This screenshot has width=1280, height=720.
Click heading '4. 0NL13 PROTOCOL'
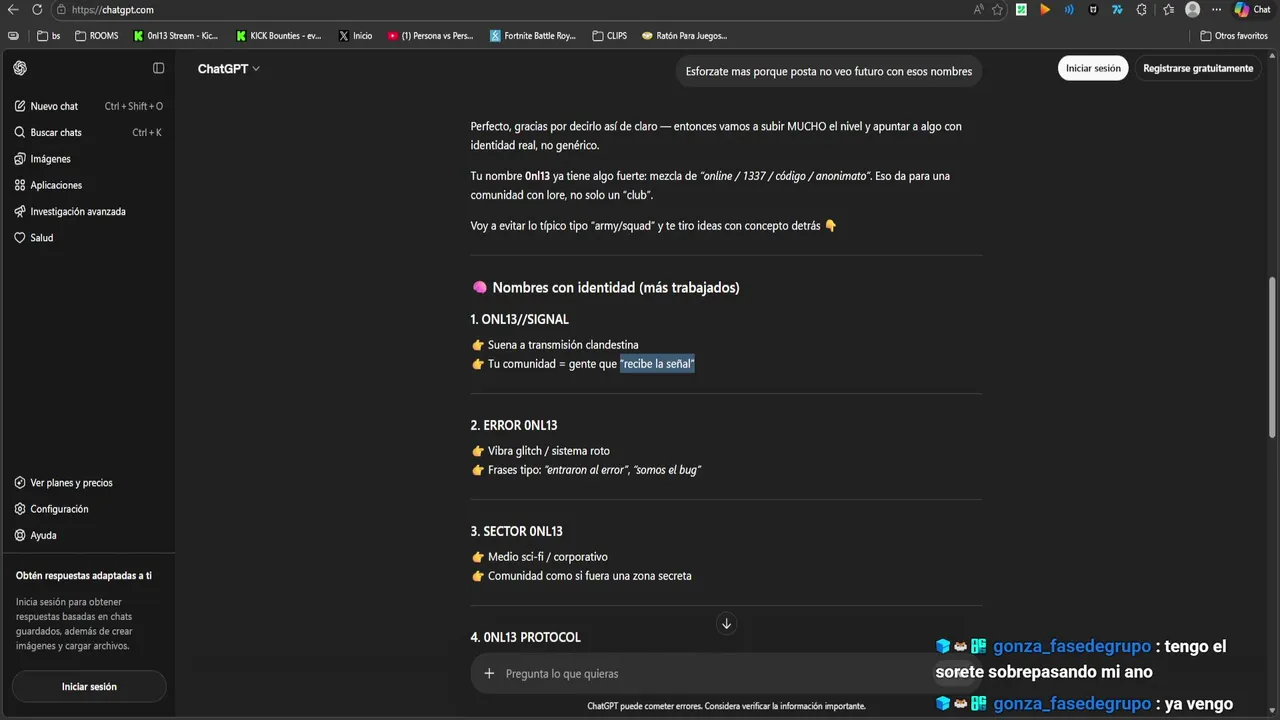point(525,638)
